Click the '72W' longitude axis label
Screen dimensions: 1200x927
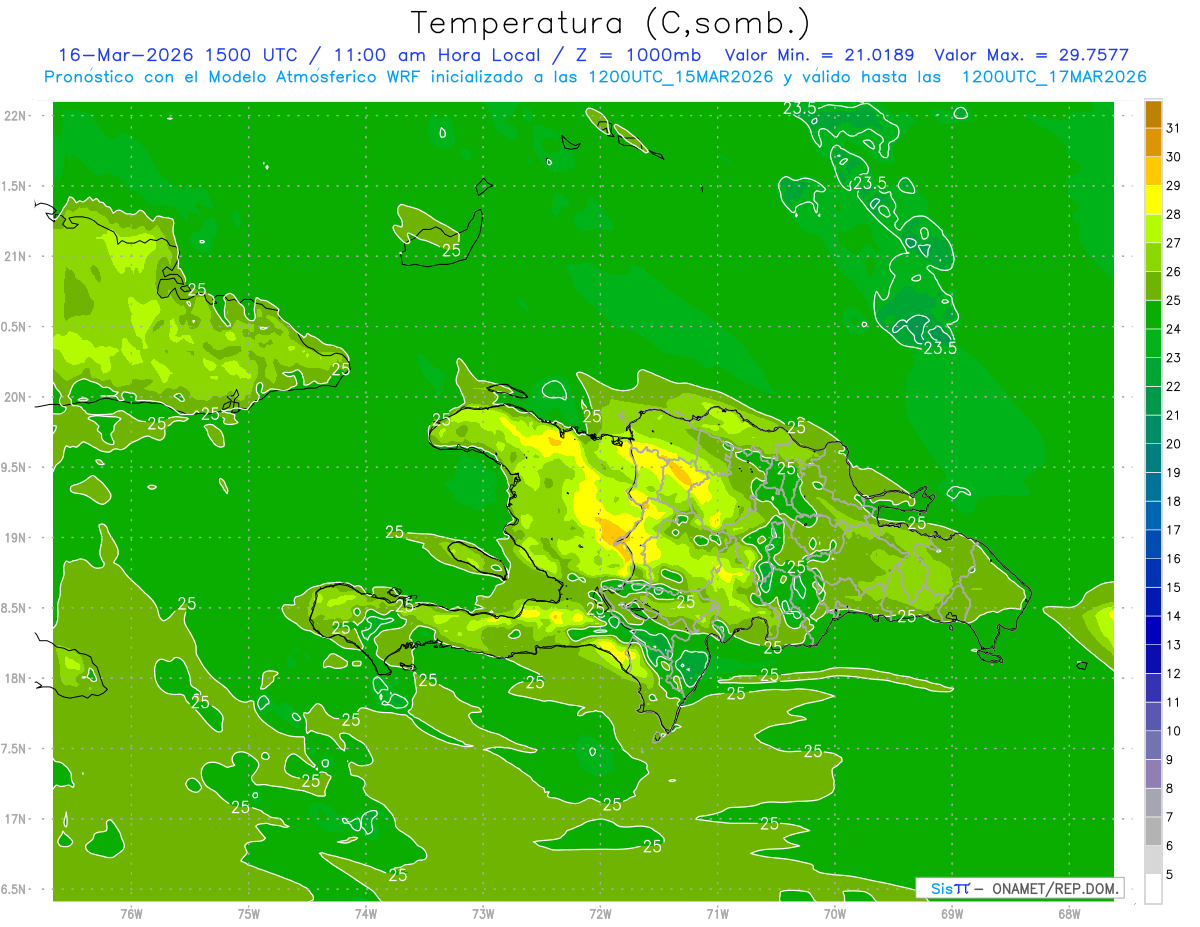click(600, 914)
